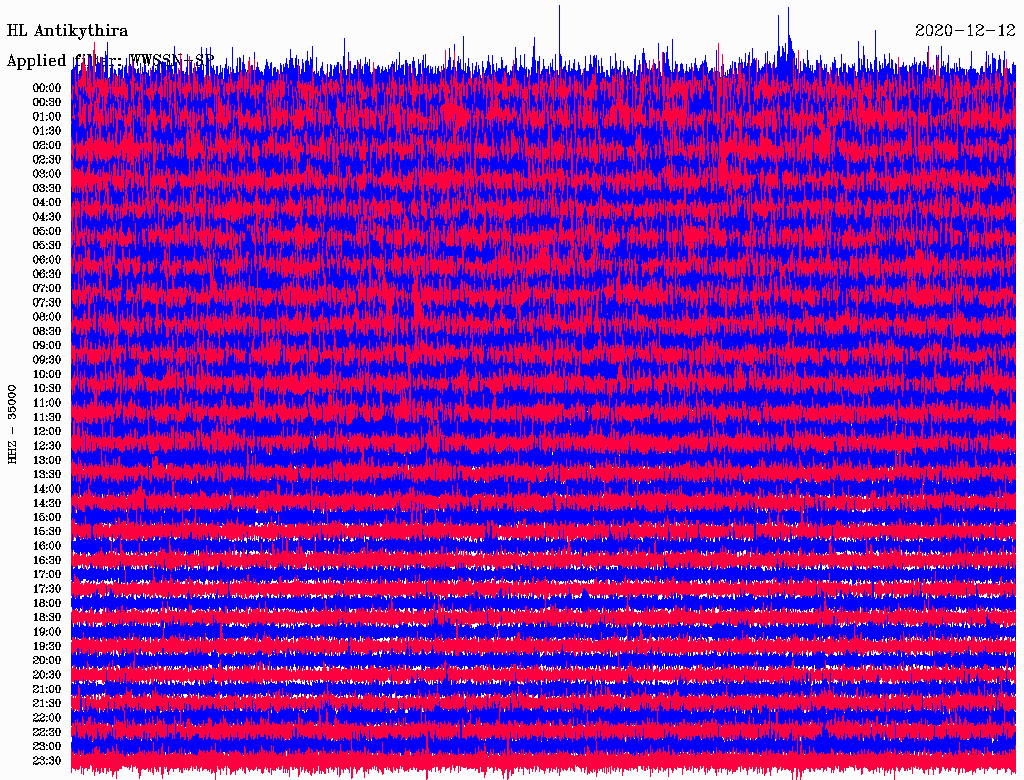Click the 14:30 time label
1024x780 pixels.
[x=47, y=504]
